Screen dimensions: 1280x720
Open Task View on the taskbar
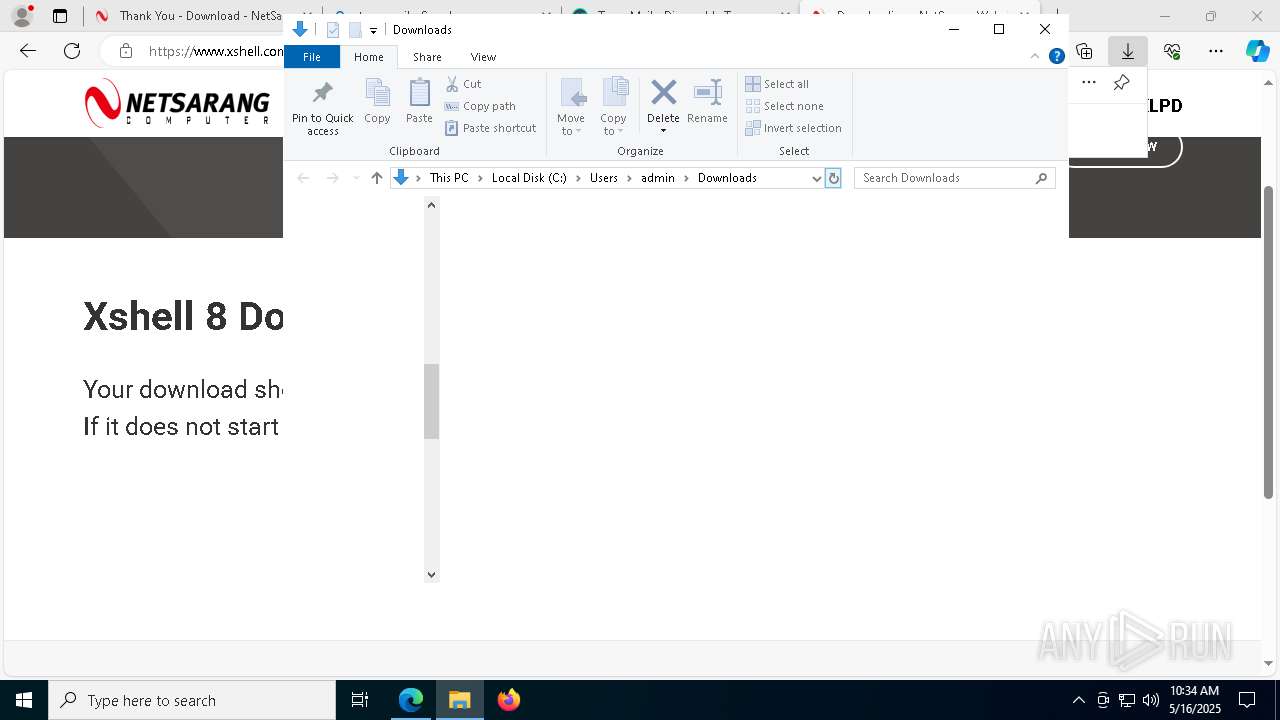(360, 700)
